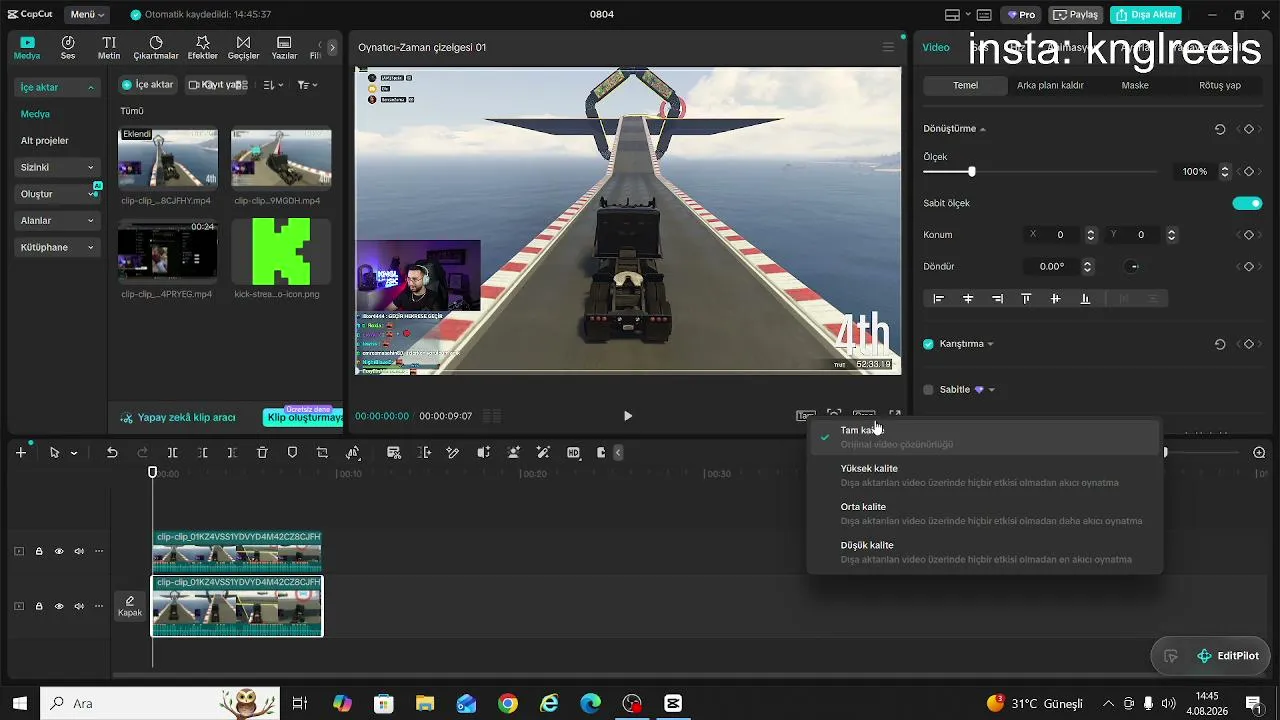Click the delete trash icon
This screenshot has height=720, width=1280.
(x=262, y=453)
